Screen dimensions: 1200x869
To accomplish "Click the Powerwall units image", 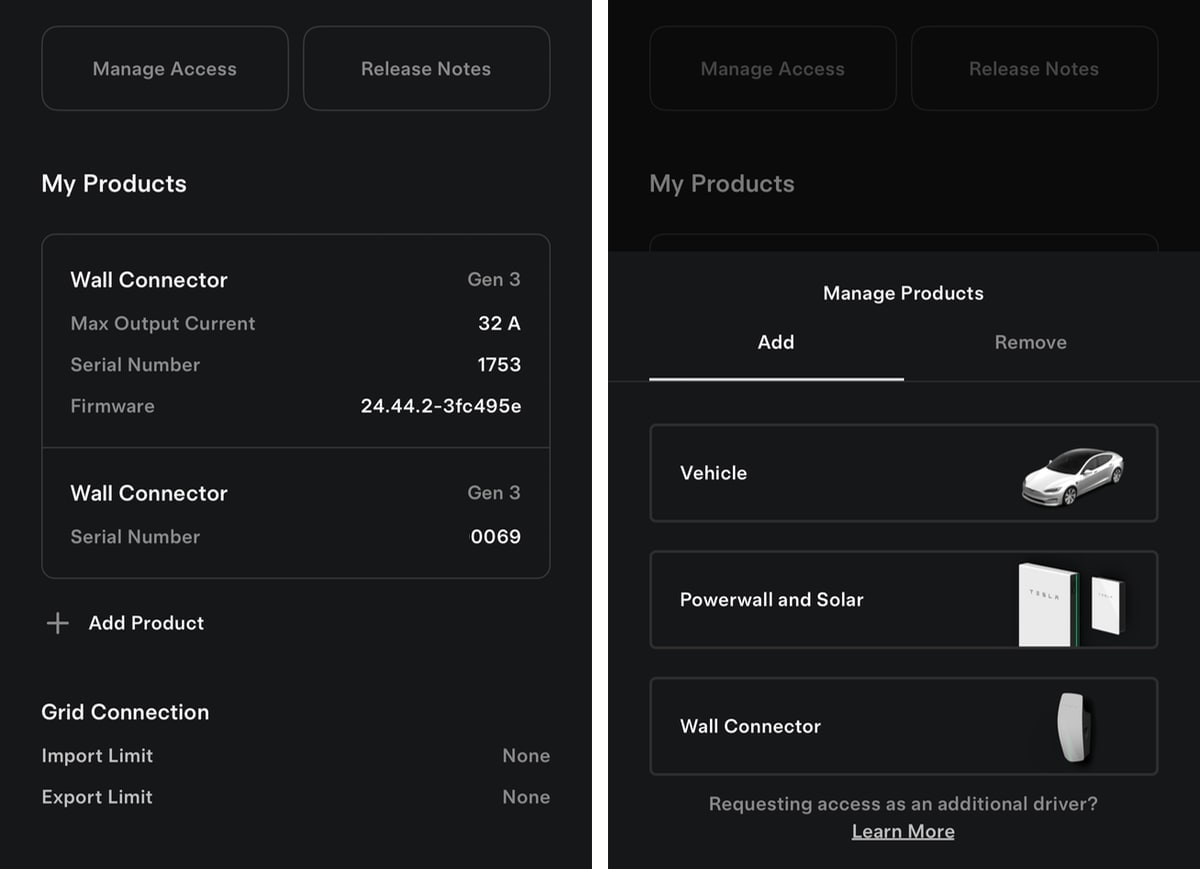I will pos(1071,604).
